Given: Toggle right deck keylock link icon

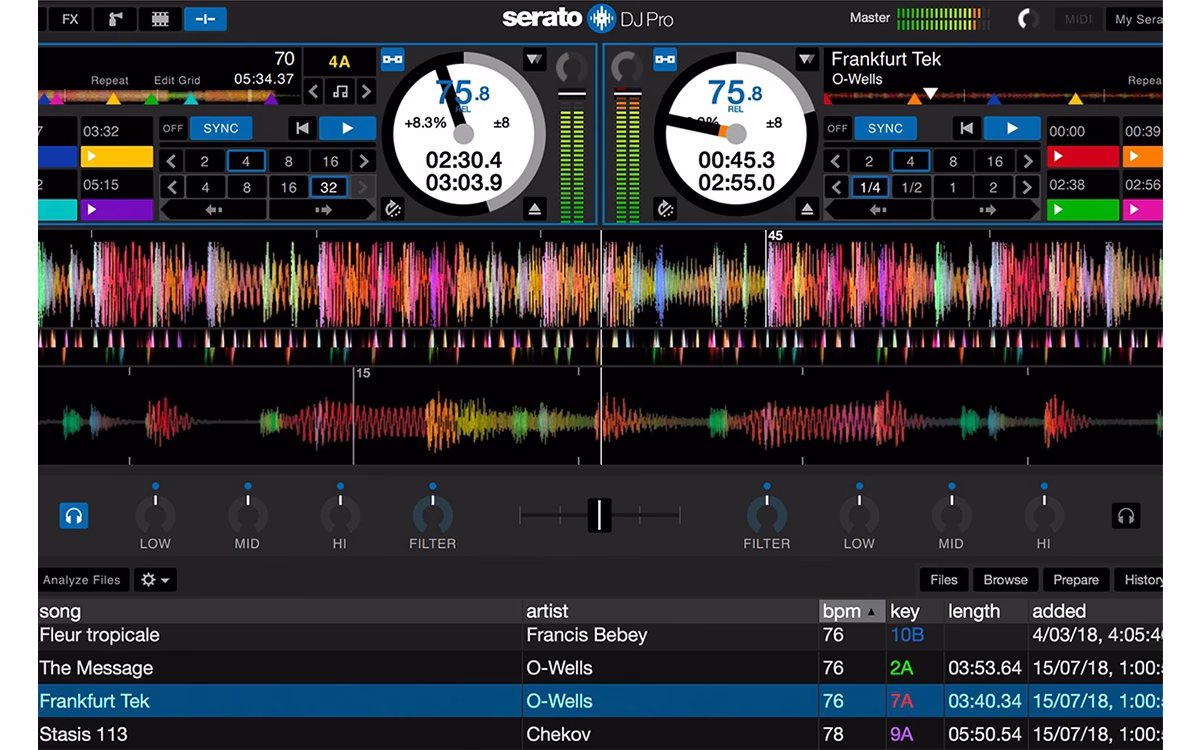Looking at the screenshot, I should click(665, 59).
